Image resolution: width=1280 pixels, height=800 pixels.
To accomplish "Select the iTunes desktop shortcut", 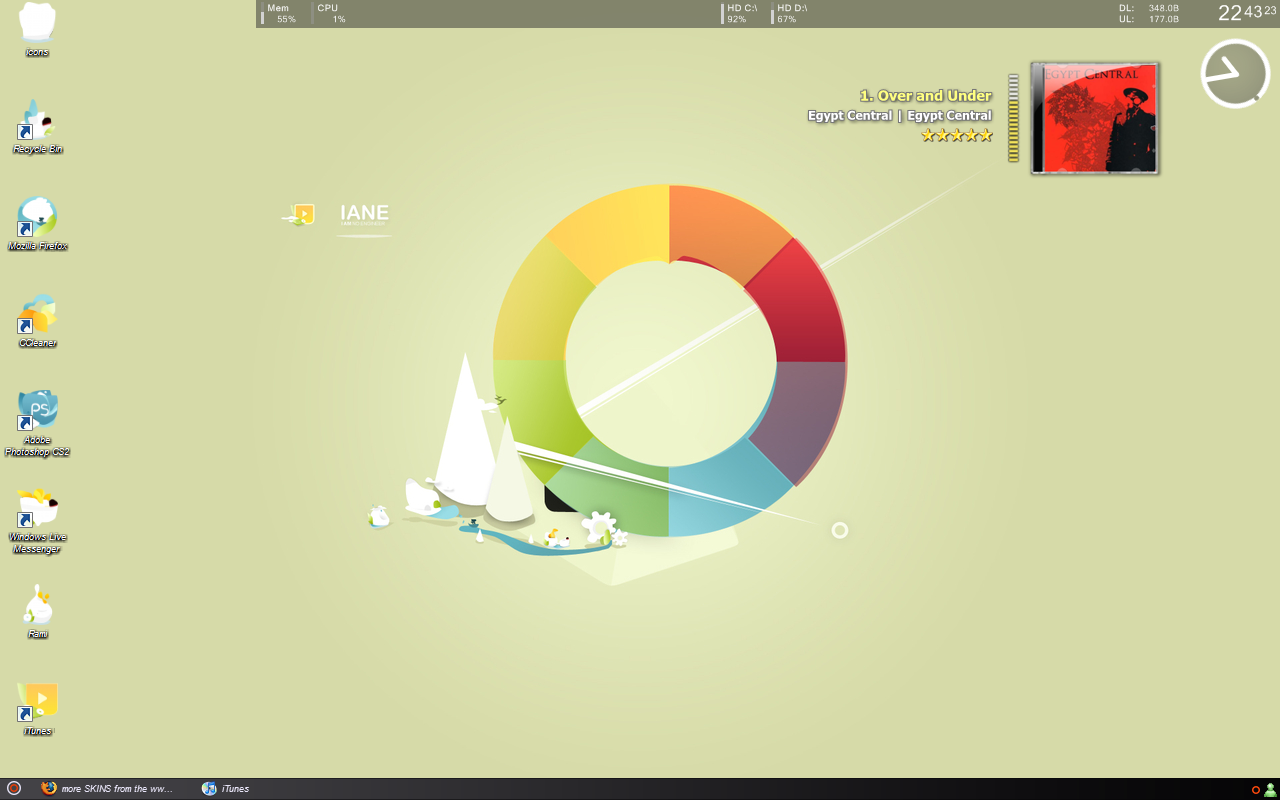I will coord(37,703).
